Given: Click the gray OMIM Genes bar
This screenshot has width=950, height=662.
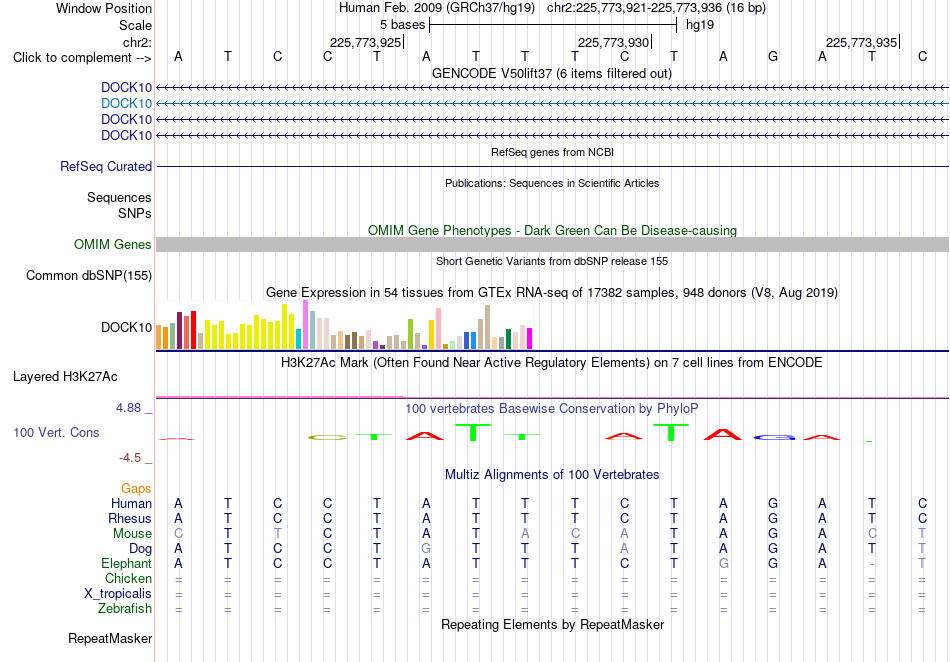Looking at the screenshot, I should [552, 245].
